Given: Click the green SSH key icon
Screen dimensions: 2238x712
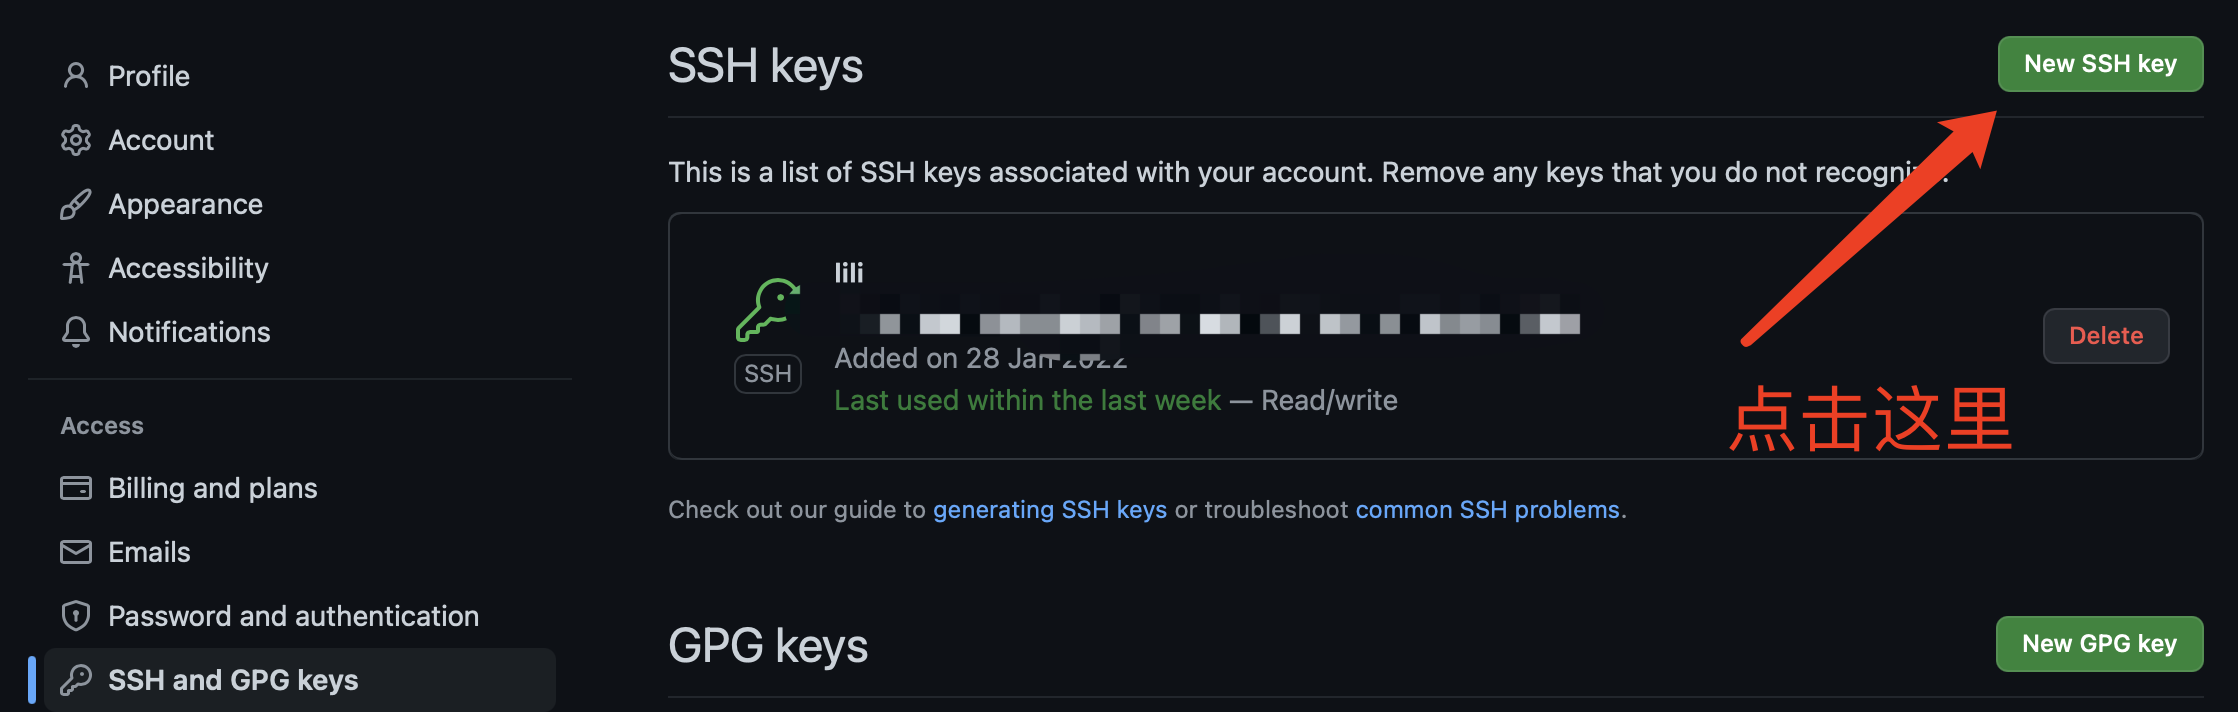Looking at the screenshot, I should click(768, 310).
